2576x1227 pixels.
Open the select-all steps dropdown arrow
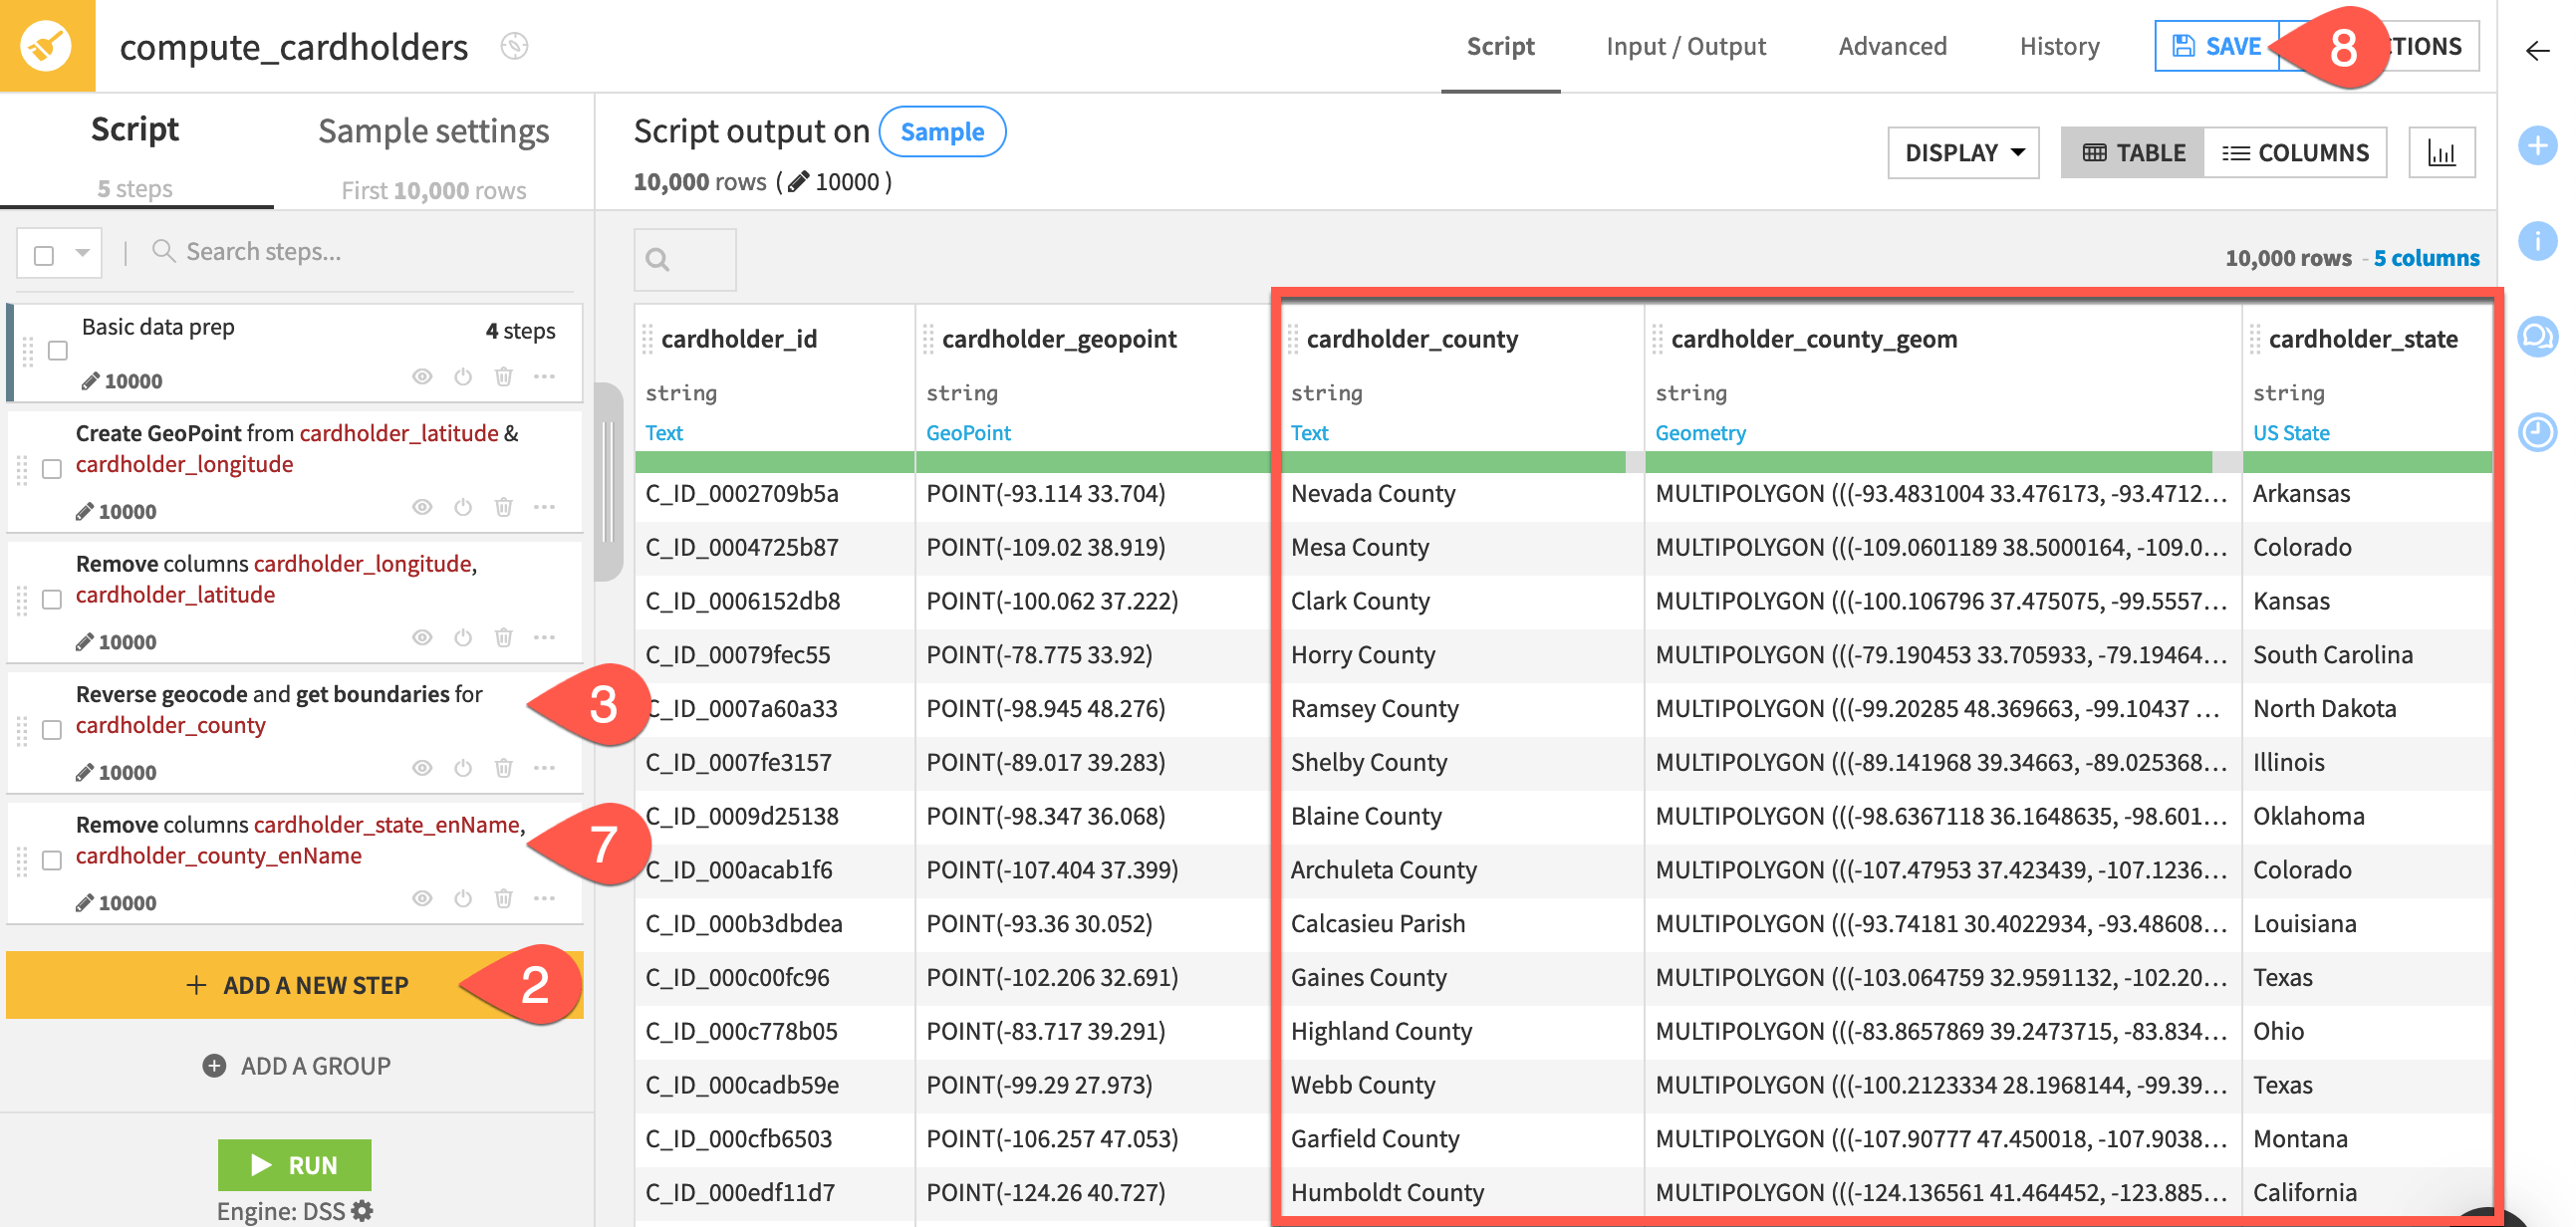[82, 252]
